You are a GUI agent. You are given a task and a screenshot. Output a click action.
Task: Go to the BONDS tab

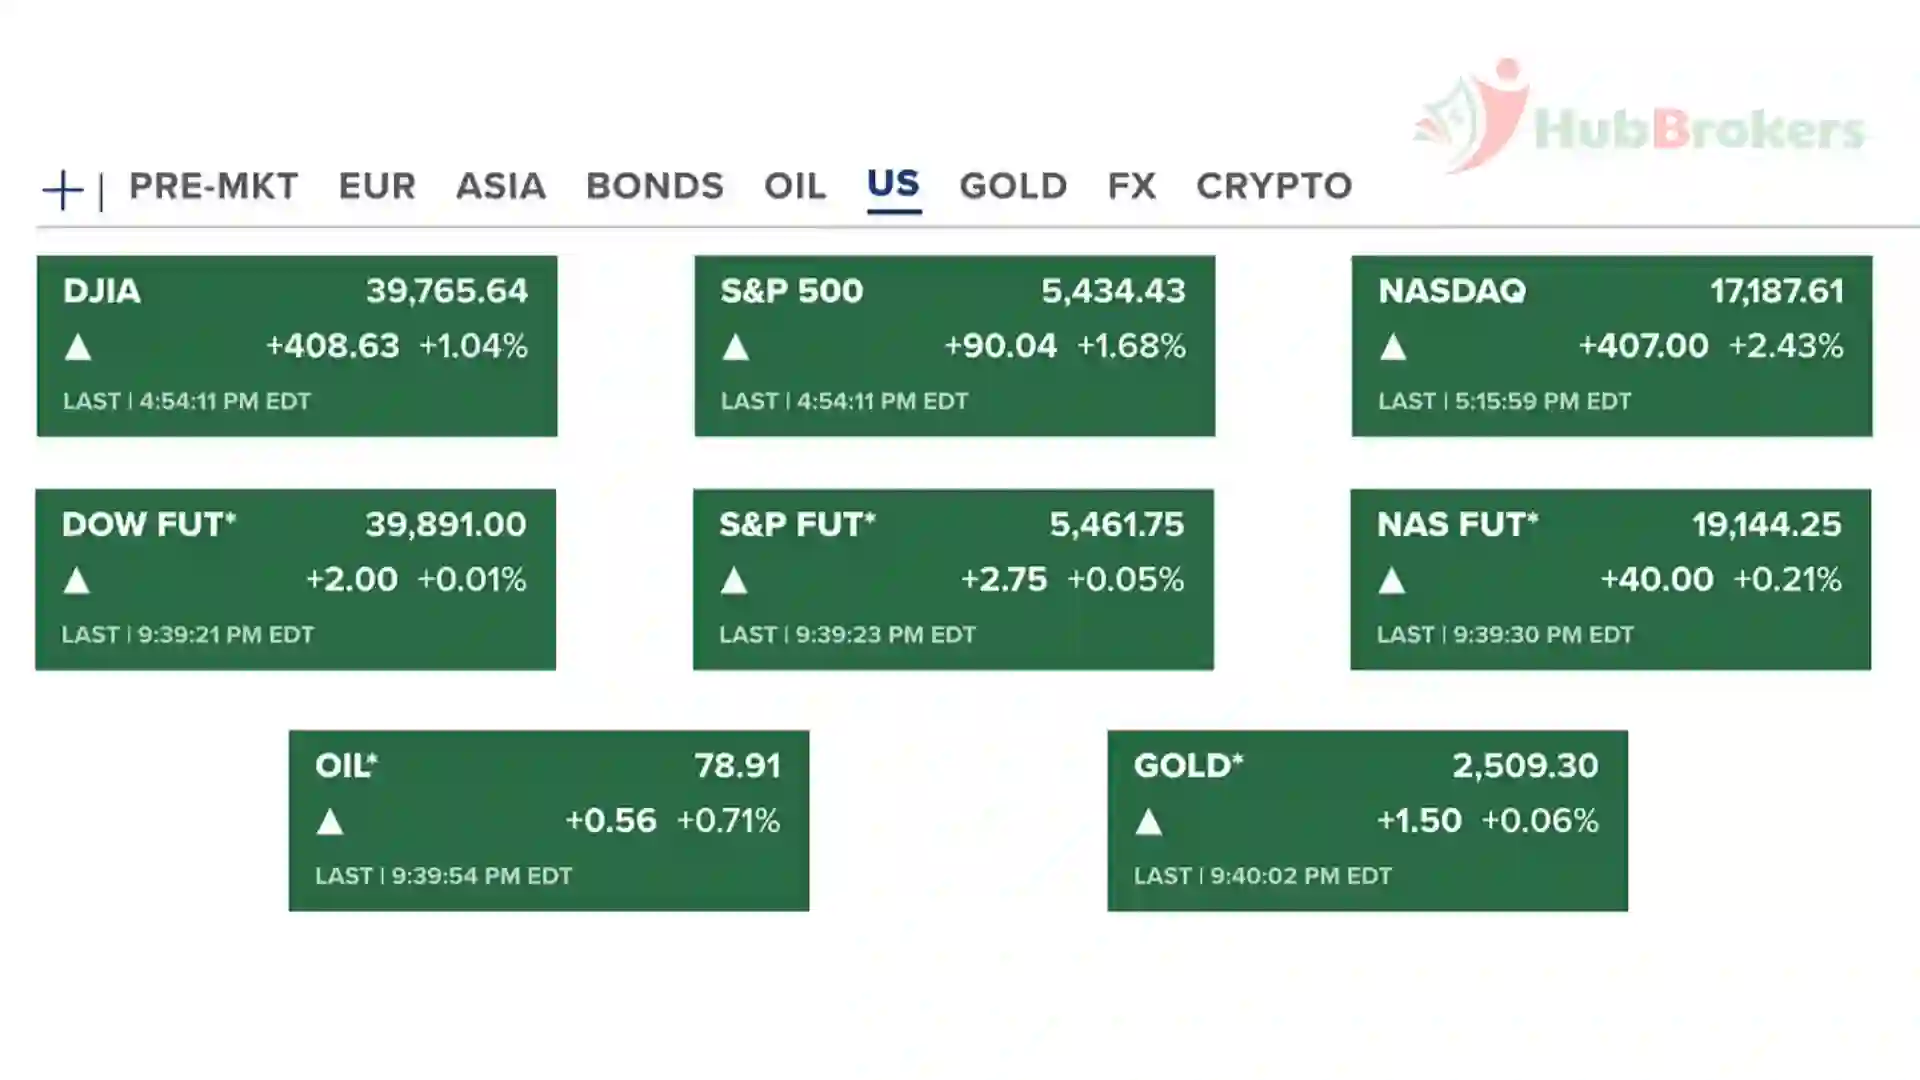coord(655,186)
